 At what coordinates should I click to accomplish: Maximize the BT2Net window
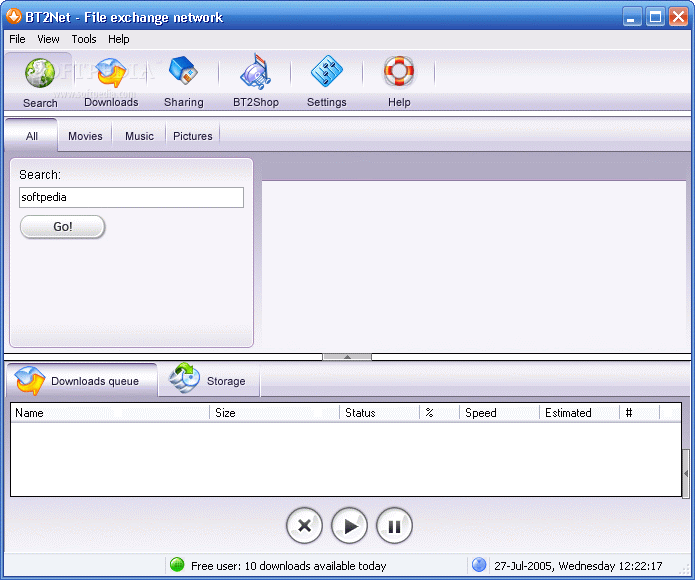(x=655, y=17)
